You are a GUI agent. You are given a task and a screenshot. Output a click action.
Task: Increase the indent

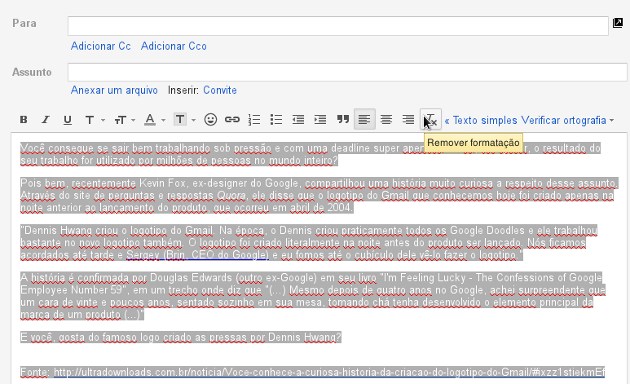point(320,120)
